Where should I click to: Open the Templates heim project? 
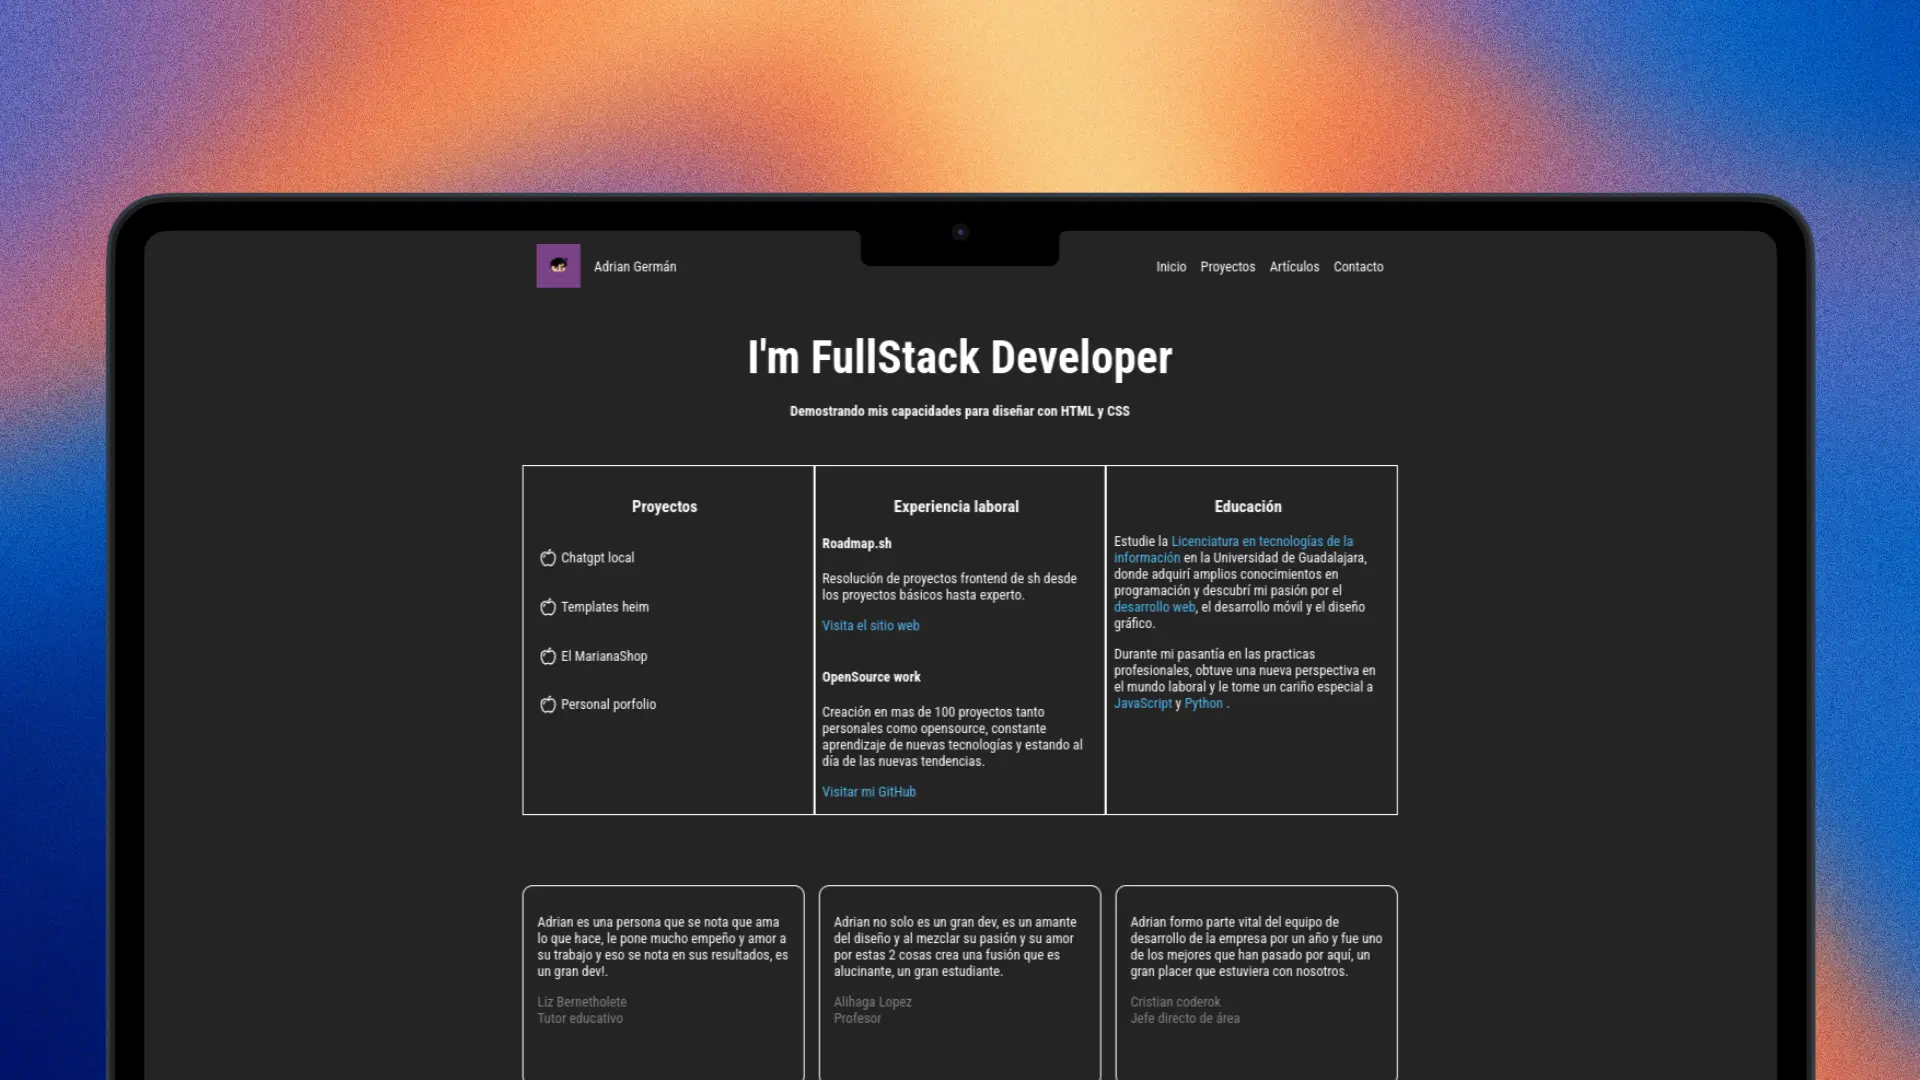pos(605,607)
